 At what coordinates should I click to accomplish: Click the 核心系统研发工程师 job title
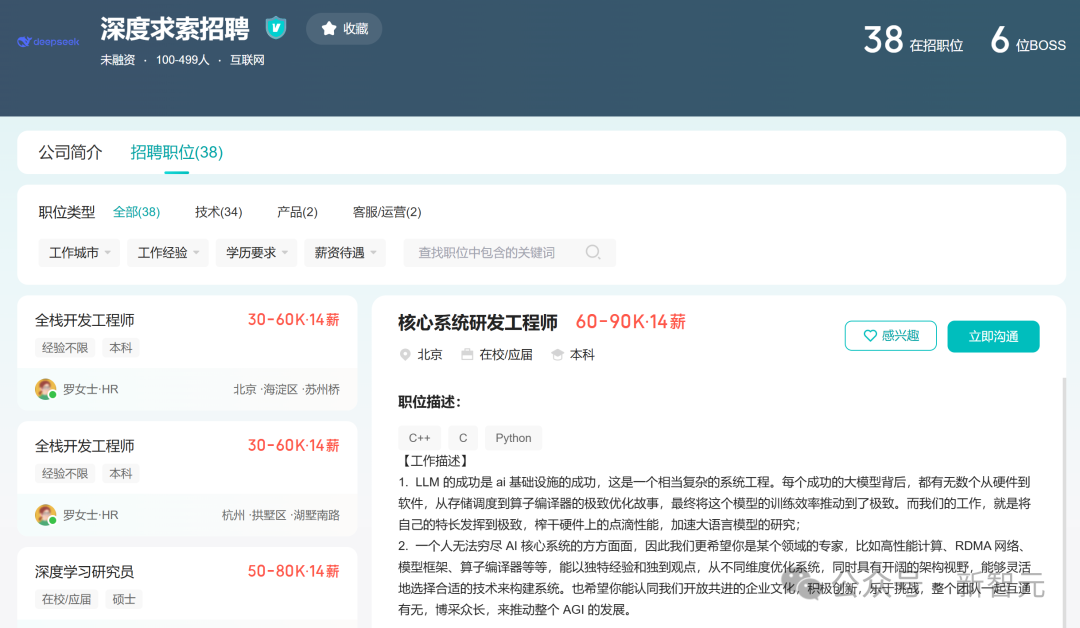click(478, 322)
